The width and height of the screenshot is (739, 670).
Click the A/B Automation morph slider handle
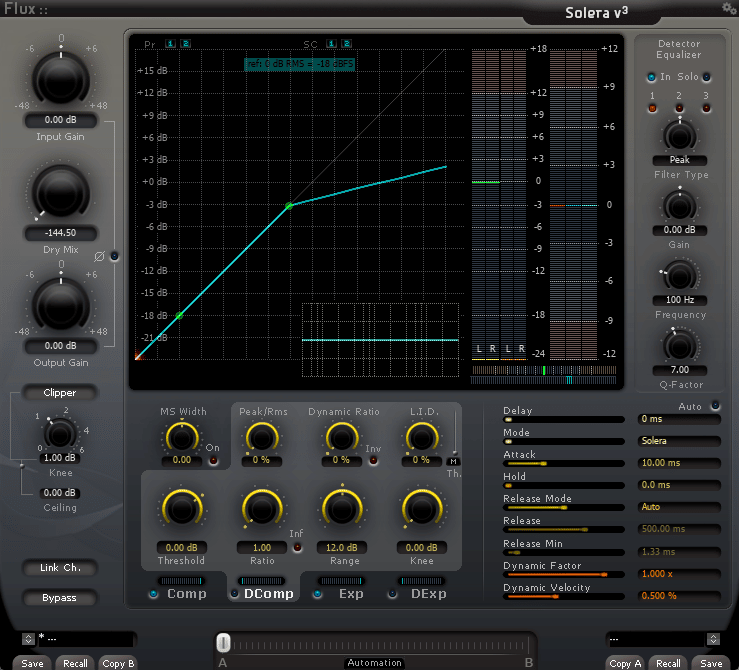coord(224,642)
